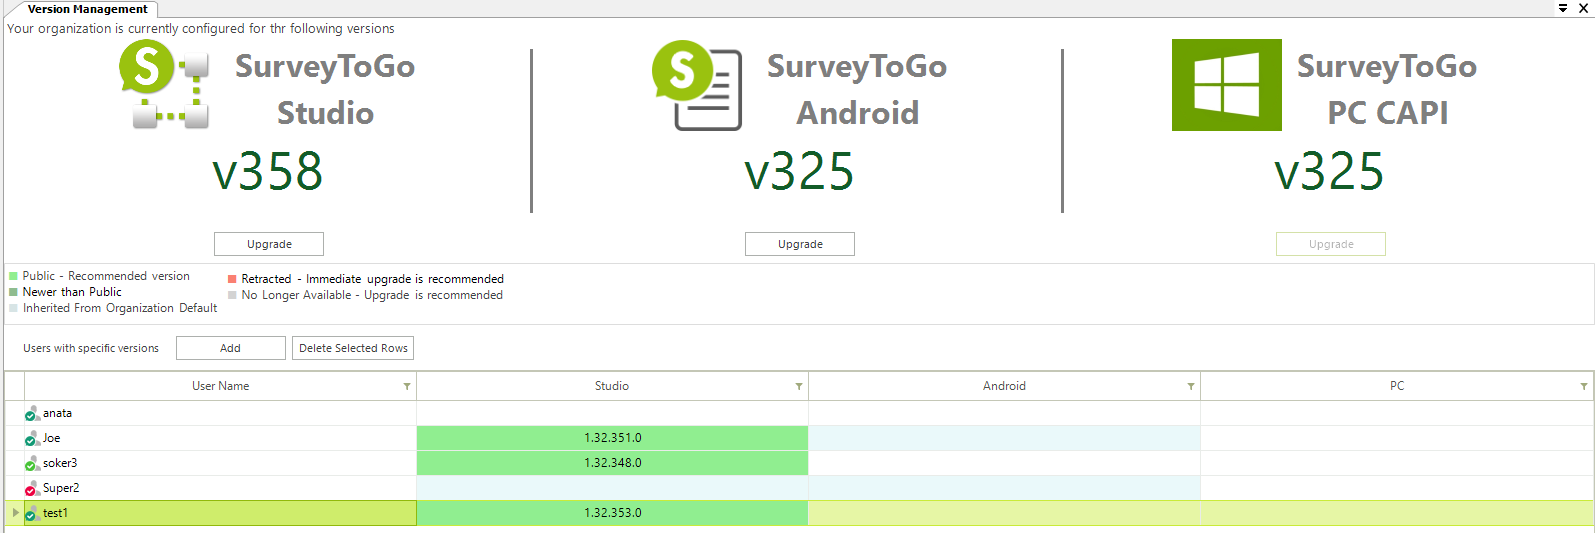Click Studio version cell 1.32.353.0
The height and width of the screenshot is (533, 1595).
point(612,513)
